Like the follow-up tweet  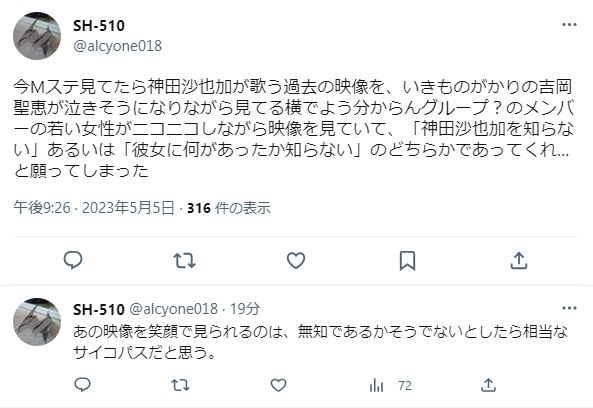tap(278, 385)
